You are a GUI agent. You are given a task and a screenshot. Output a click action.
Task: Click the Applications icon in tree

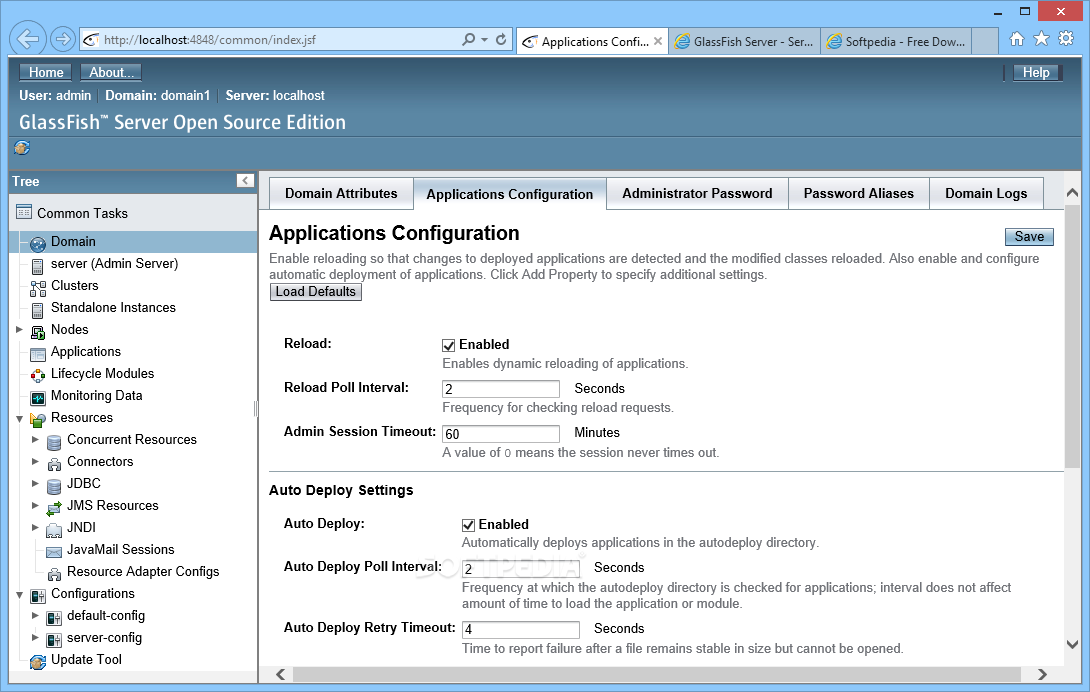click(38, 353)
